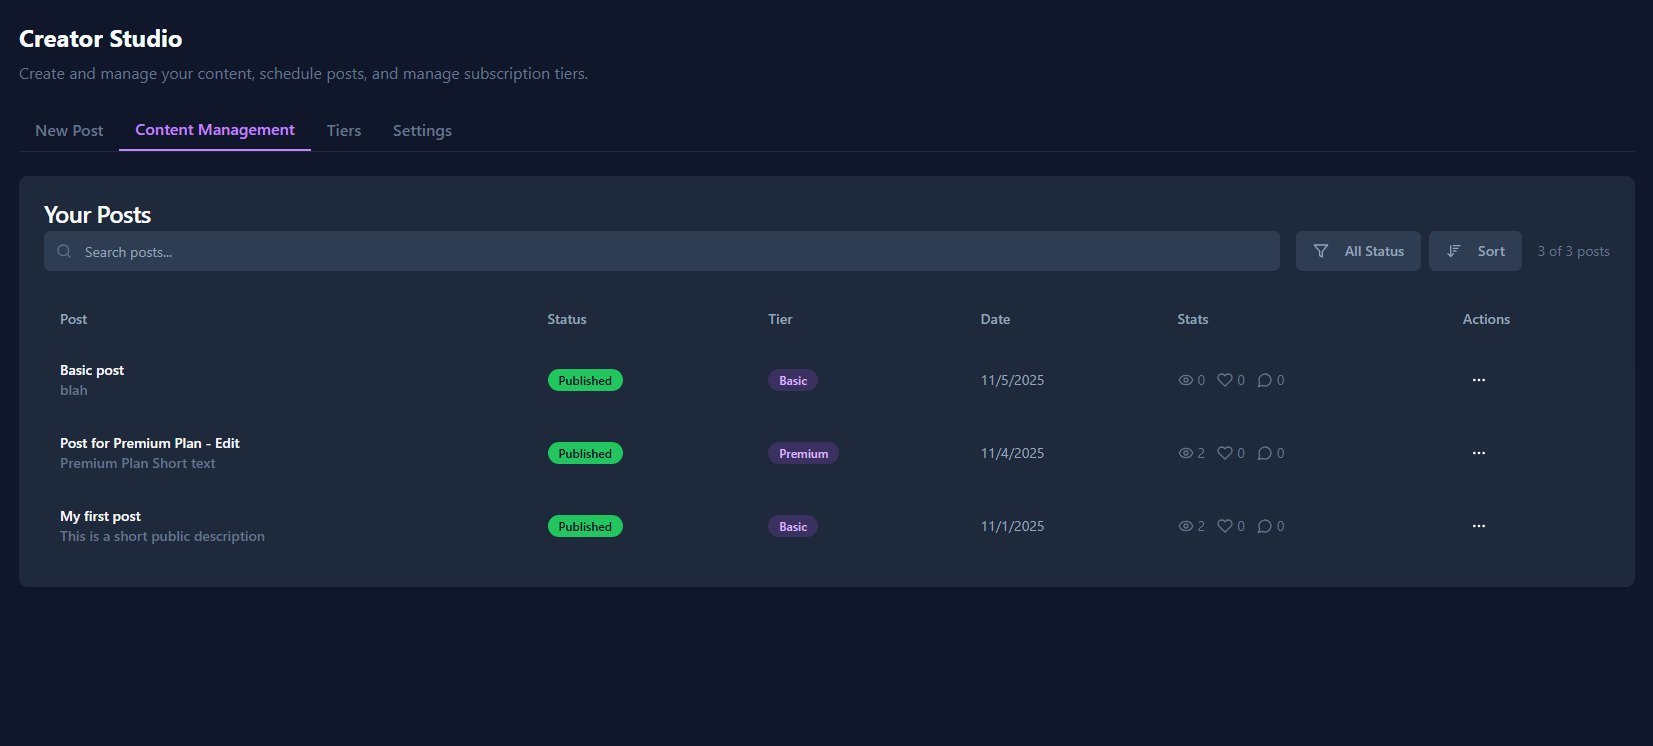Open three-dot actions menu for My first post
The image size is (1653, 746).
coord(1478,526)
